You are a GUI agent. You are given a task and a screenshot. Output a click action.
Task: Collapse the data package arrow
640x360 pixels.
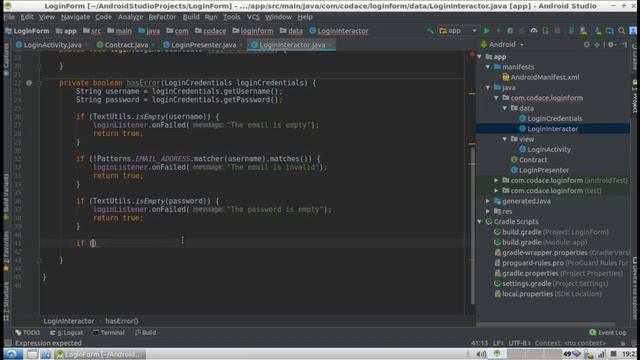coord(505,108)
